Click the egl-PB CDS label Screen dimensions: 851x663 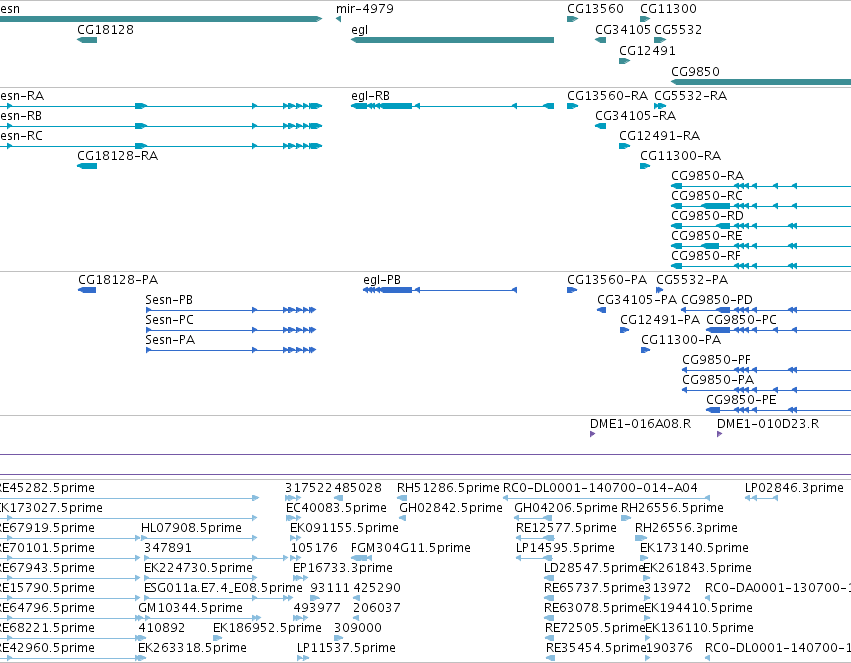[382, 280]
